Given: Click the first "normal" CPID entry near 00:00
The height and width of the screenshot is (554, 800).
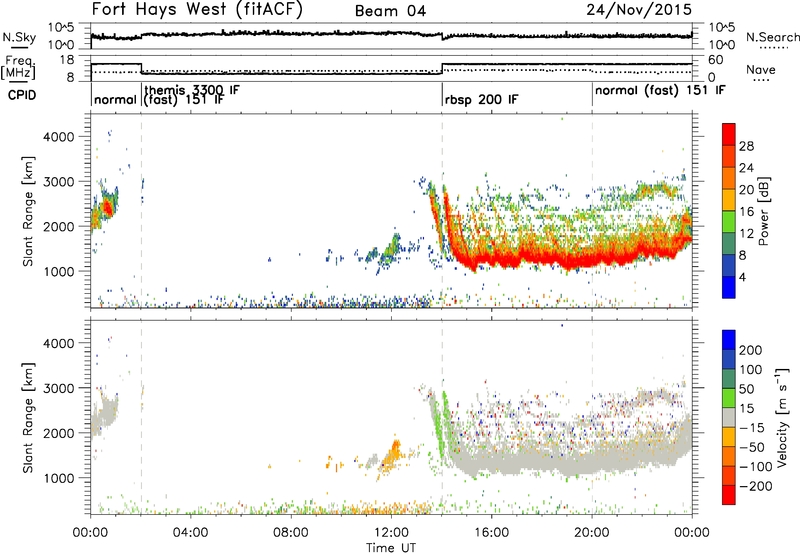Looking at the screenshot, I should 115,99.
